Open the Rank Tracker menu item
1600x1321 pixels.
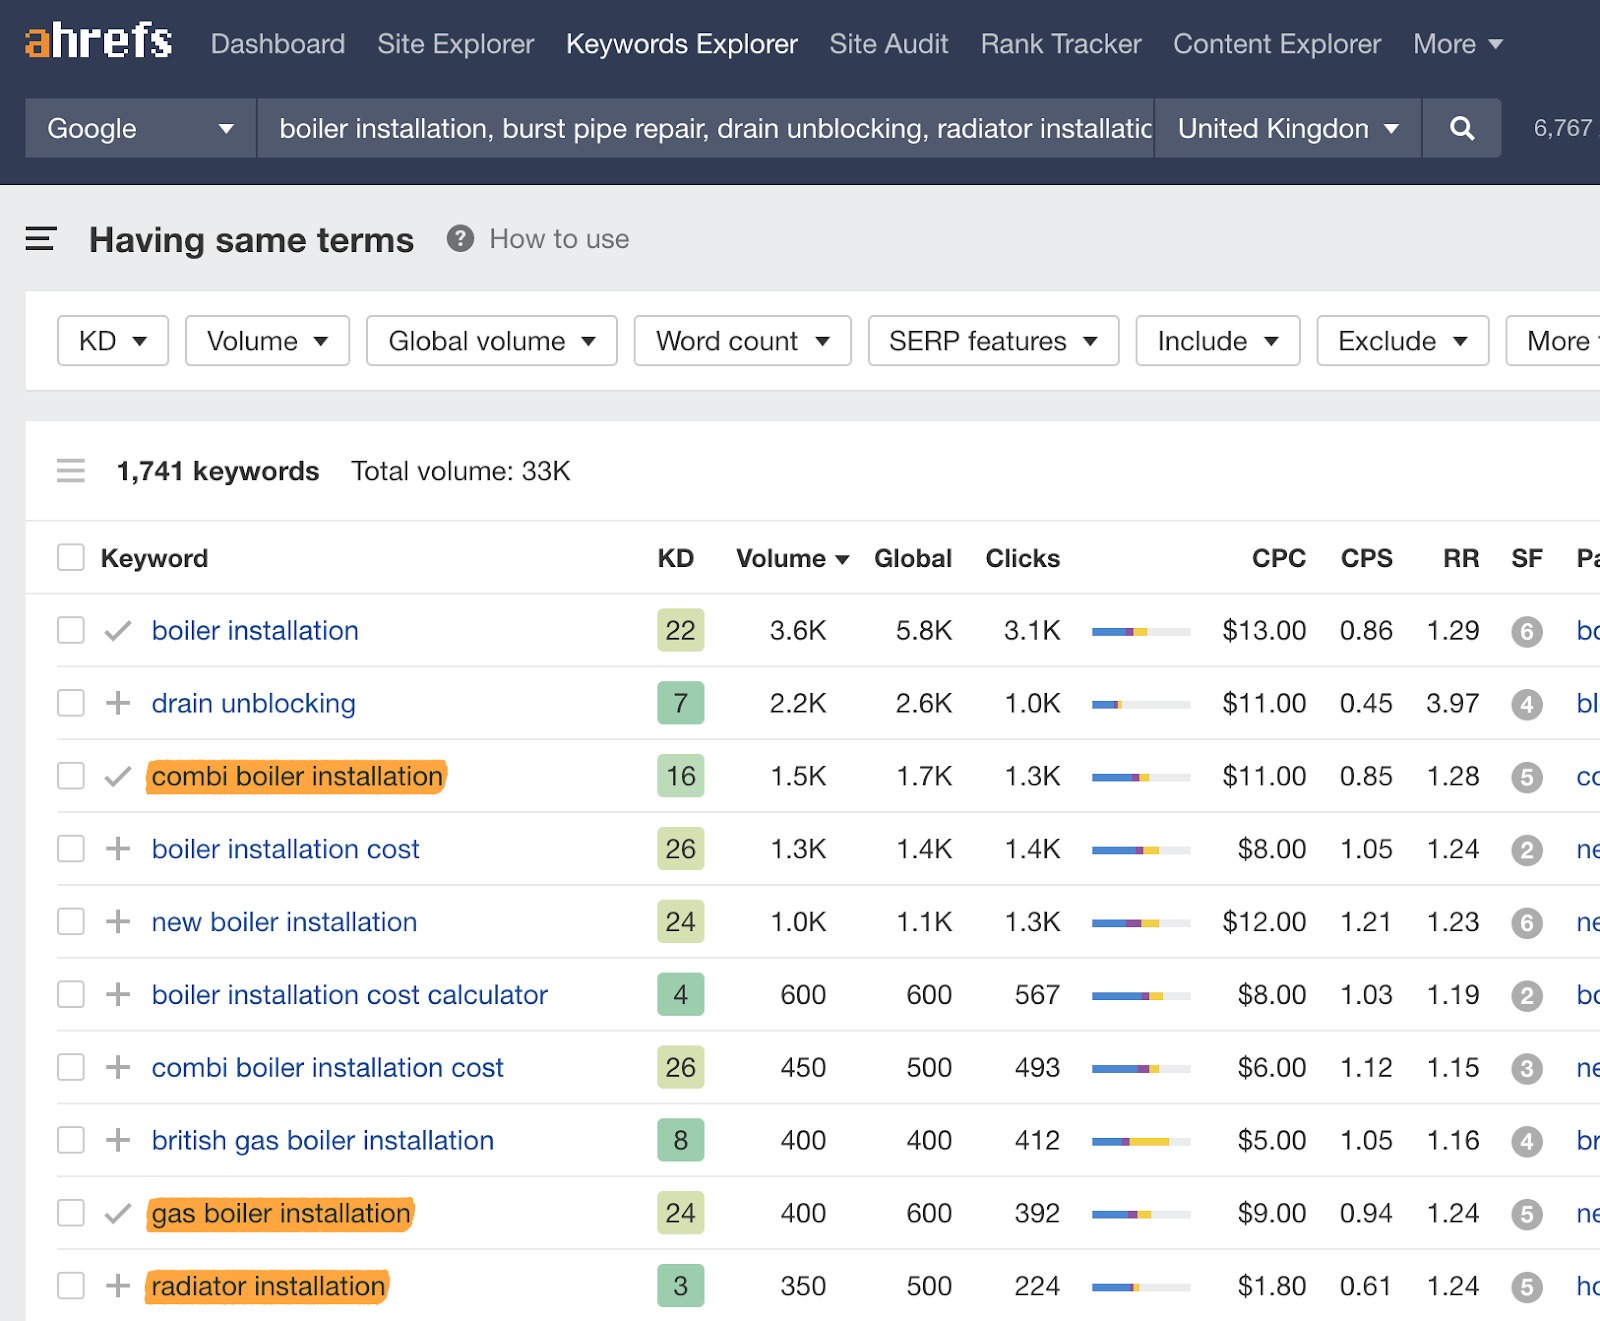[1060, 44]
